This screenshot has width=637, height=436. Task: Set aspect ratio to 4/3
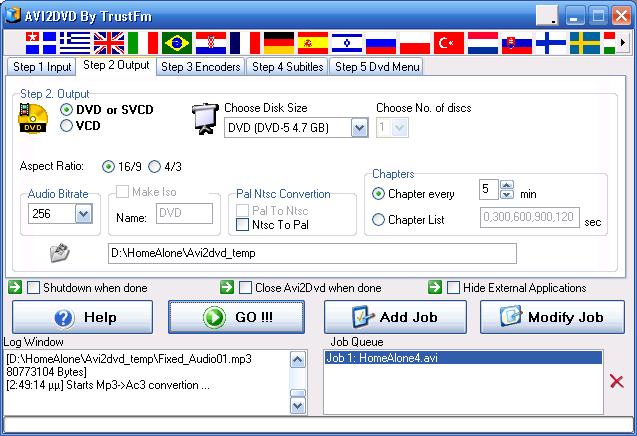[x=155, y=166]
